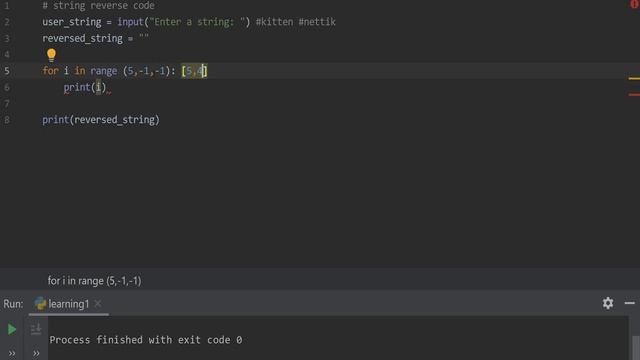Click the 'range' keyword on line 5

click(104, 71)
